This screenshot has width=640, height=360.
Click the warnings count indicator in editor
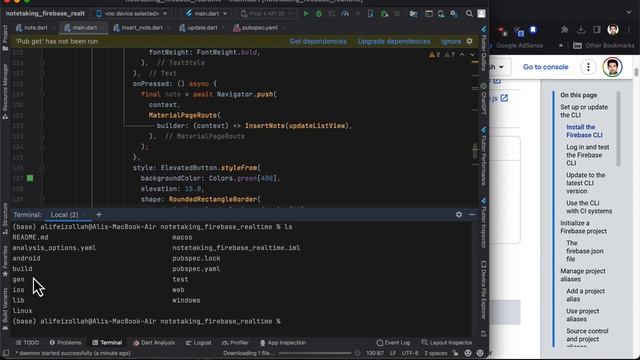(x=435, y=55)
